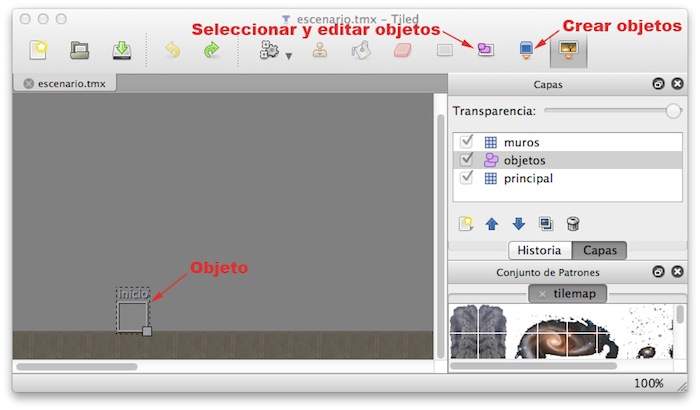Toggle visibility checkbox for objetos layer
This screenshot has width=700, height=410.
point(467,159)
